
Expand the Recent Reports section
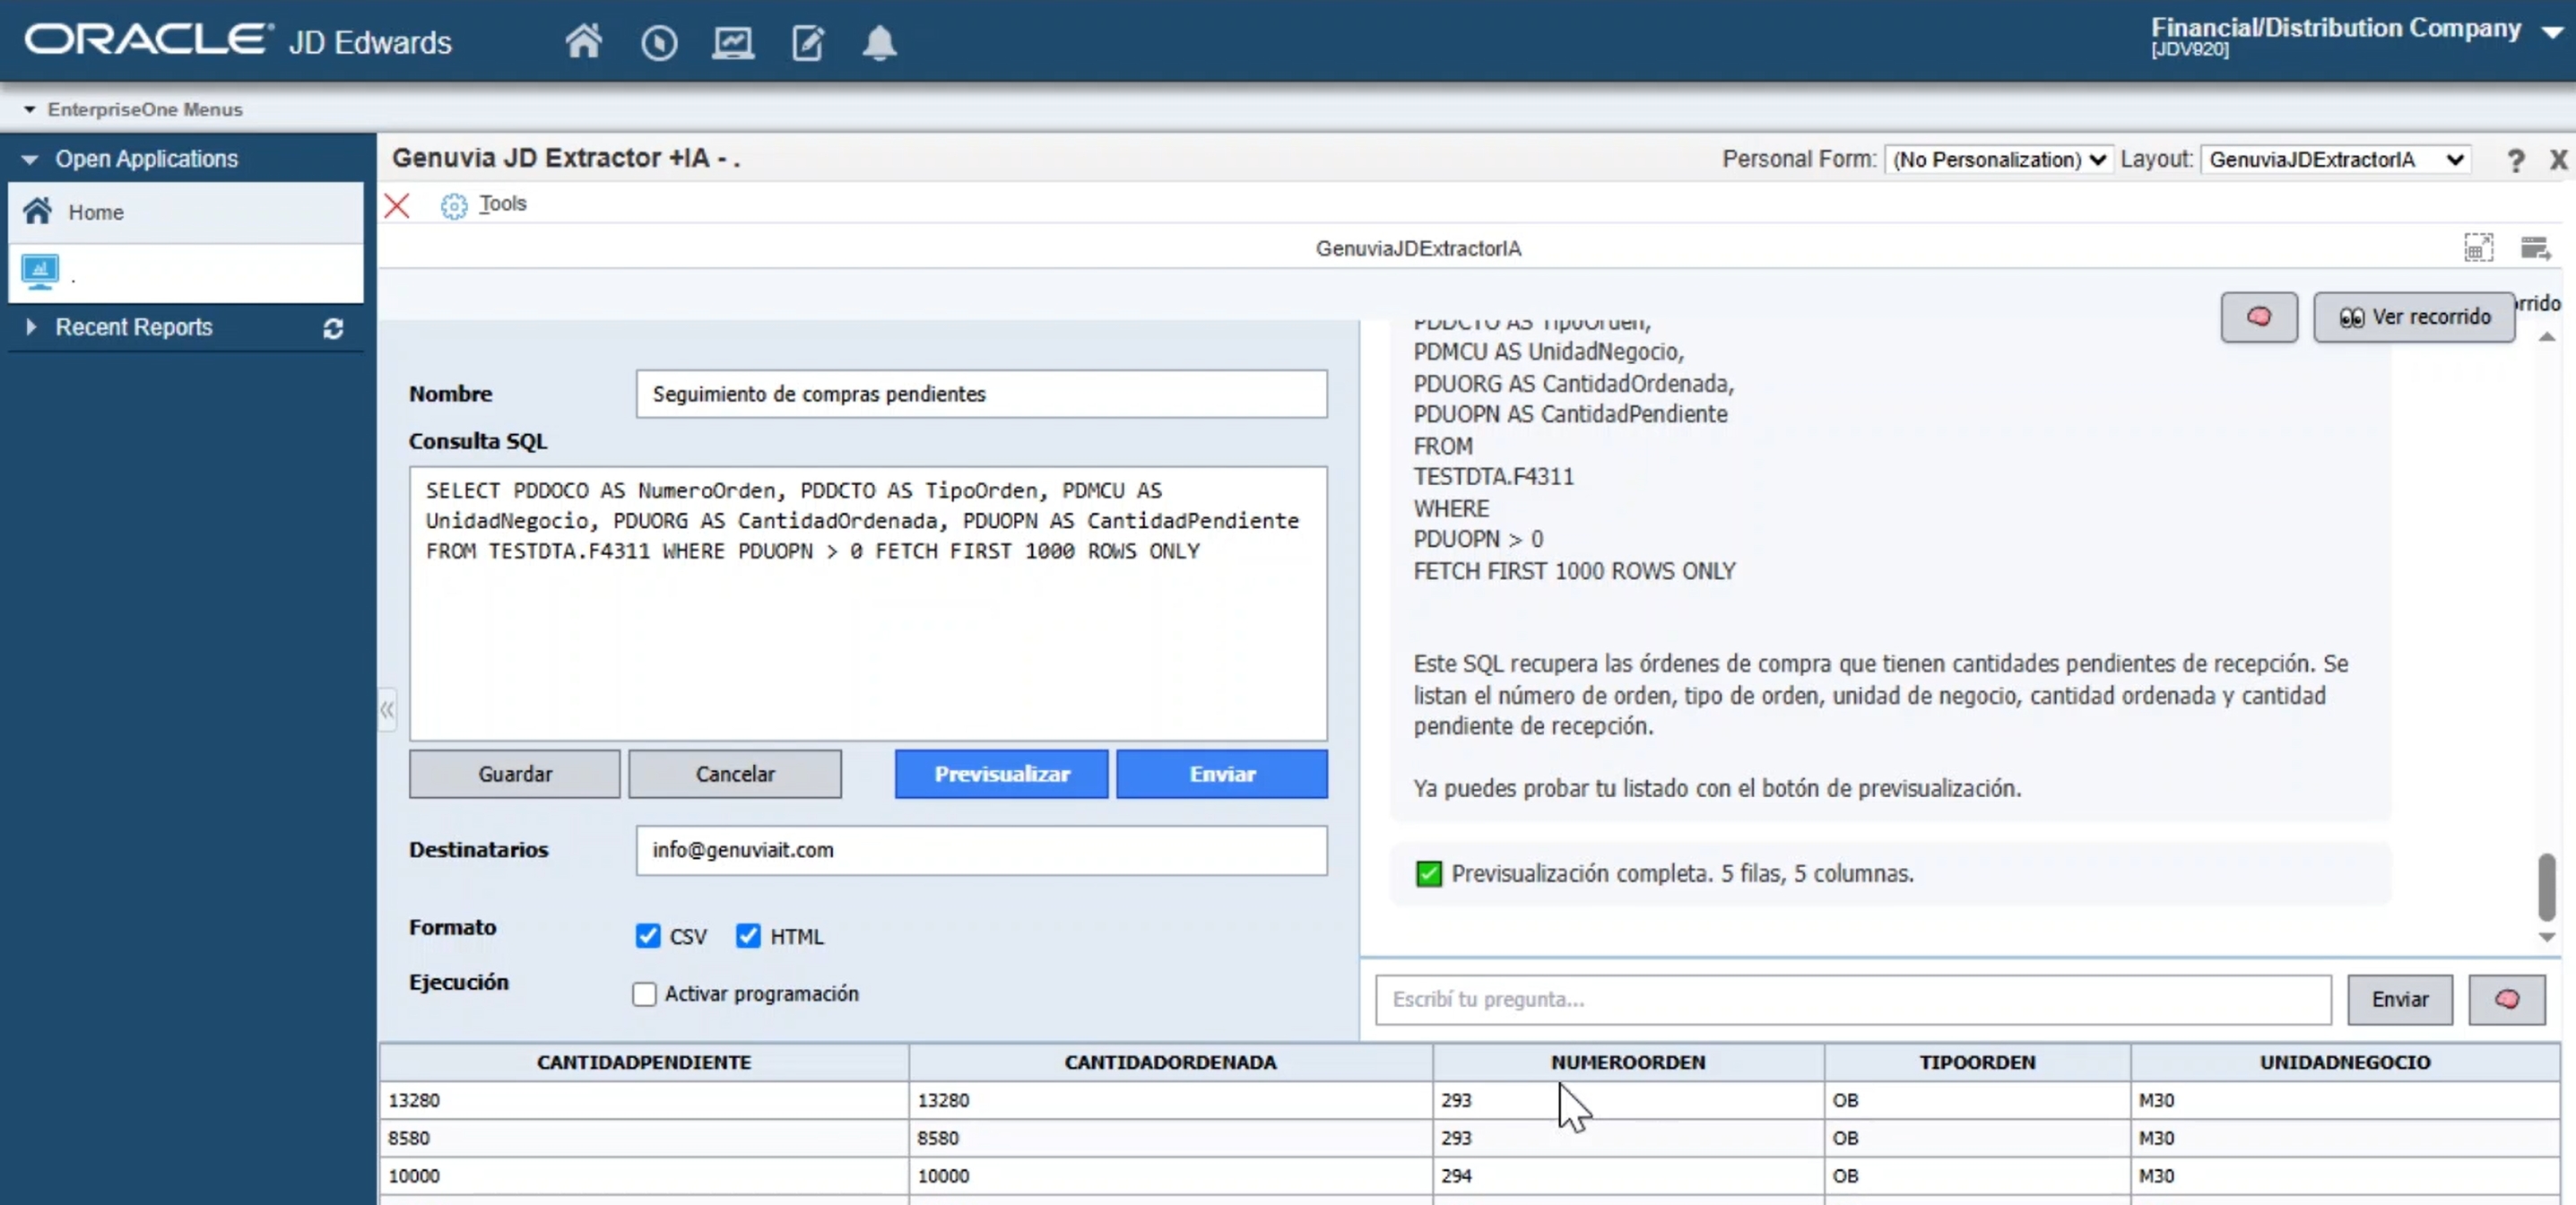pos(31,327)
